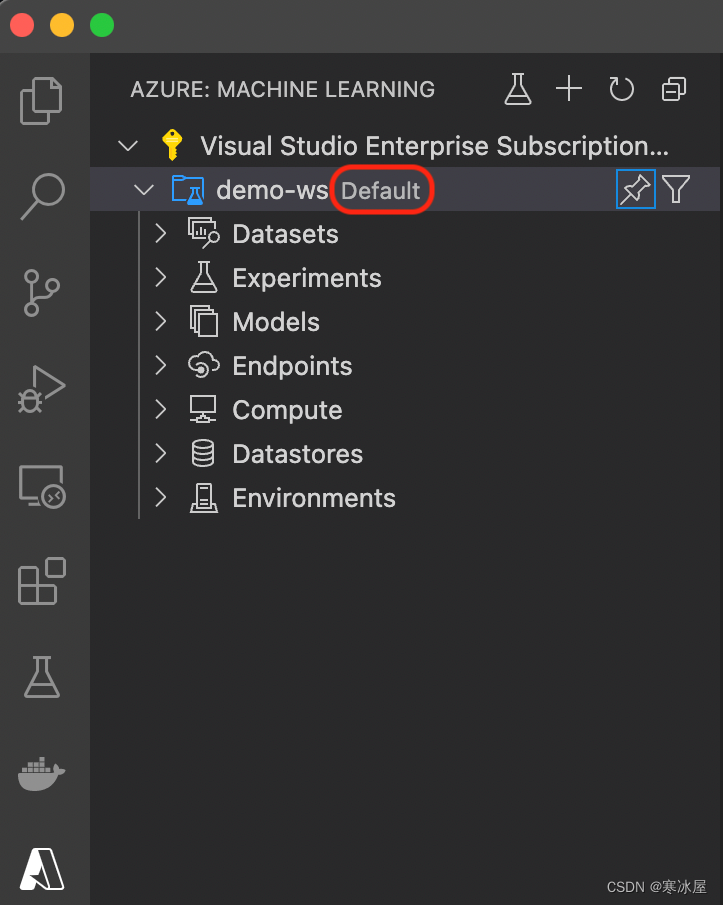Select the Endpoints tree item
This screenshot has height=905, width=723.
pyautogui.click(x=292, y=366)
